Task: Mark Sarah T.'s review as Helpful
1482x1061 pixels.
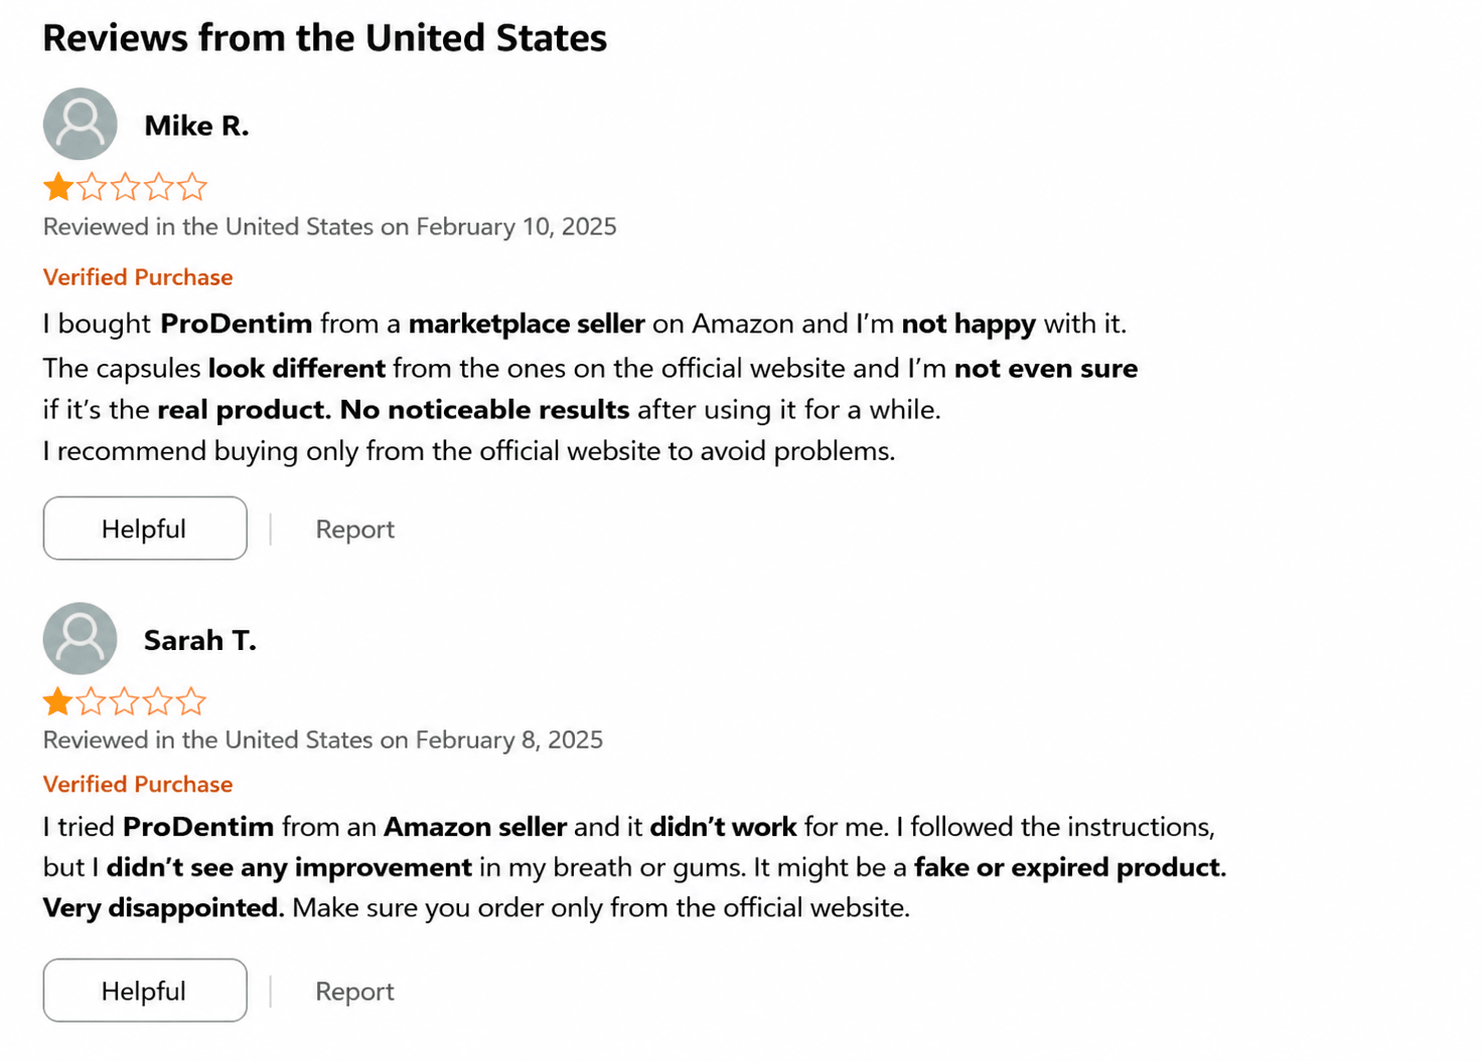Action: click(145, 990)
